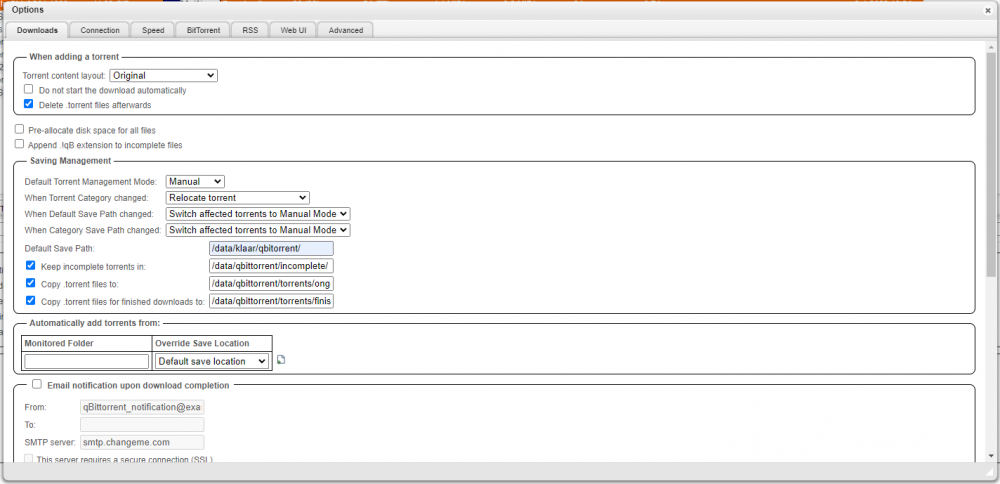Click the scrollbar down arrow
Image resolution: width=1000 pixels, height=484 pixels.
990,455
